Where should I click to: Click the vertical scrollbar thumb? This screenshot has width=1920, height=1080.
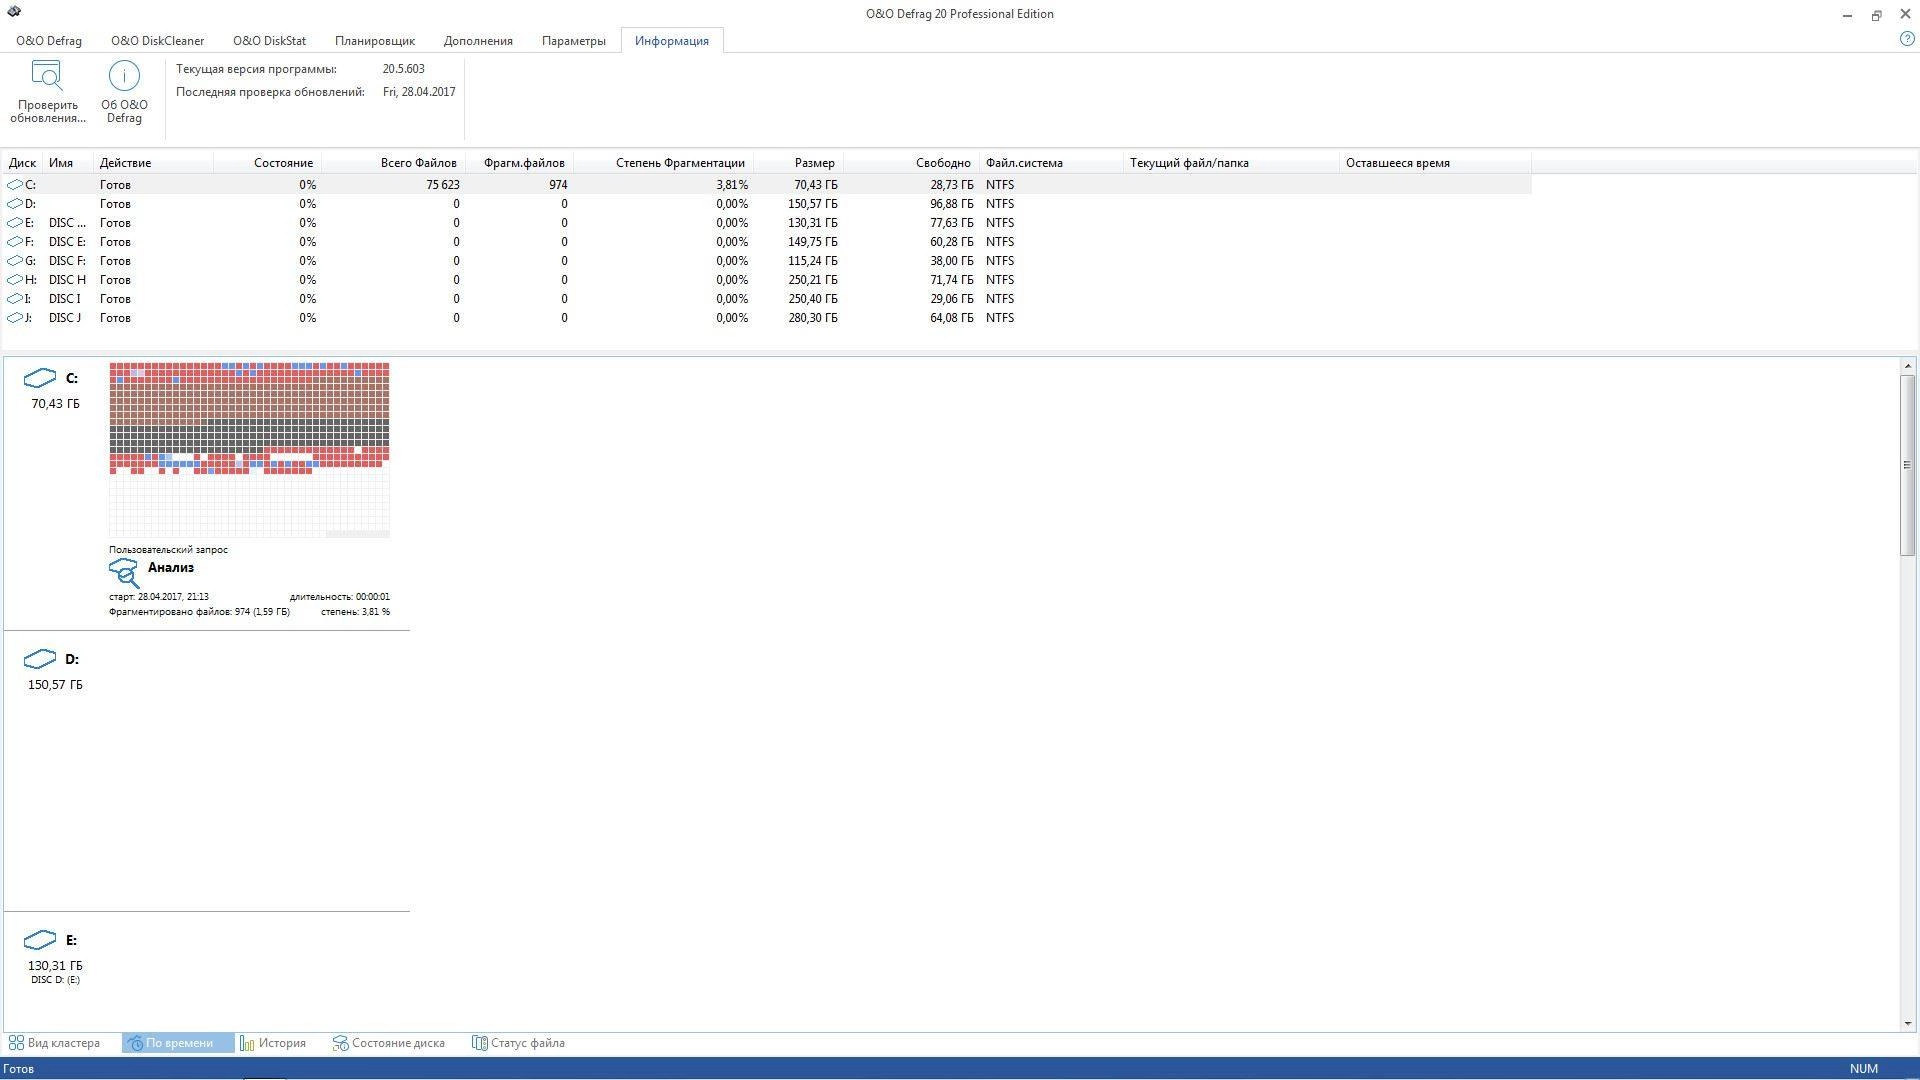tap(1908, 465)
